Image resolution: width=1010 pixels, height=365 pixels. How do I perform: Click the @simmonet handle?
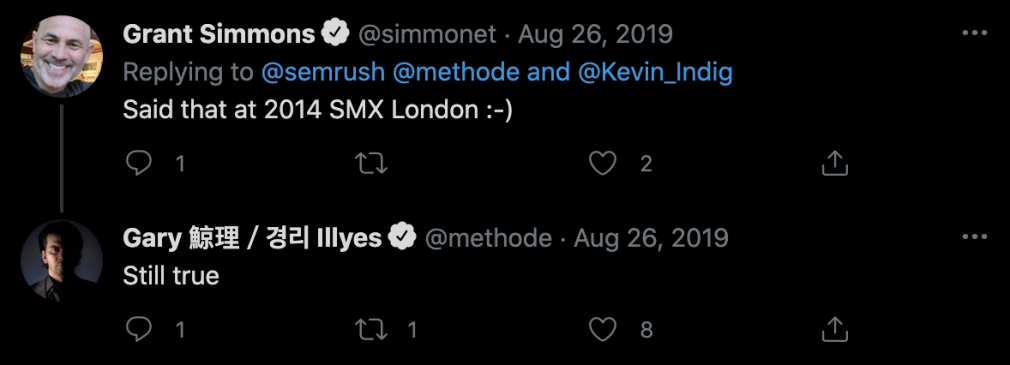pos(427,34)
